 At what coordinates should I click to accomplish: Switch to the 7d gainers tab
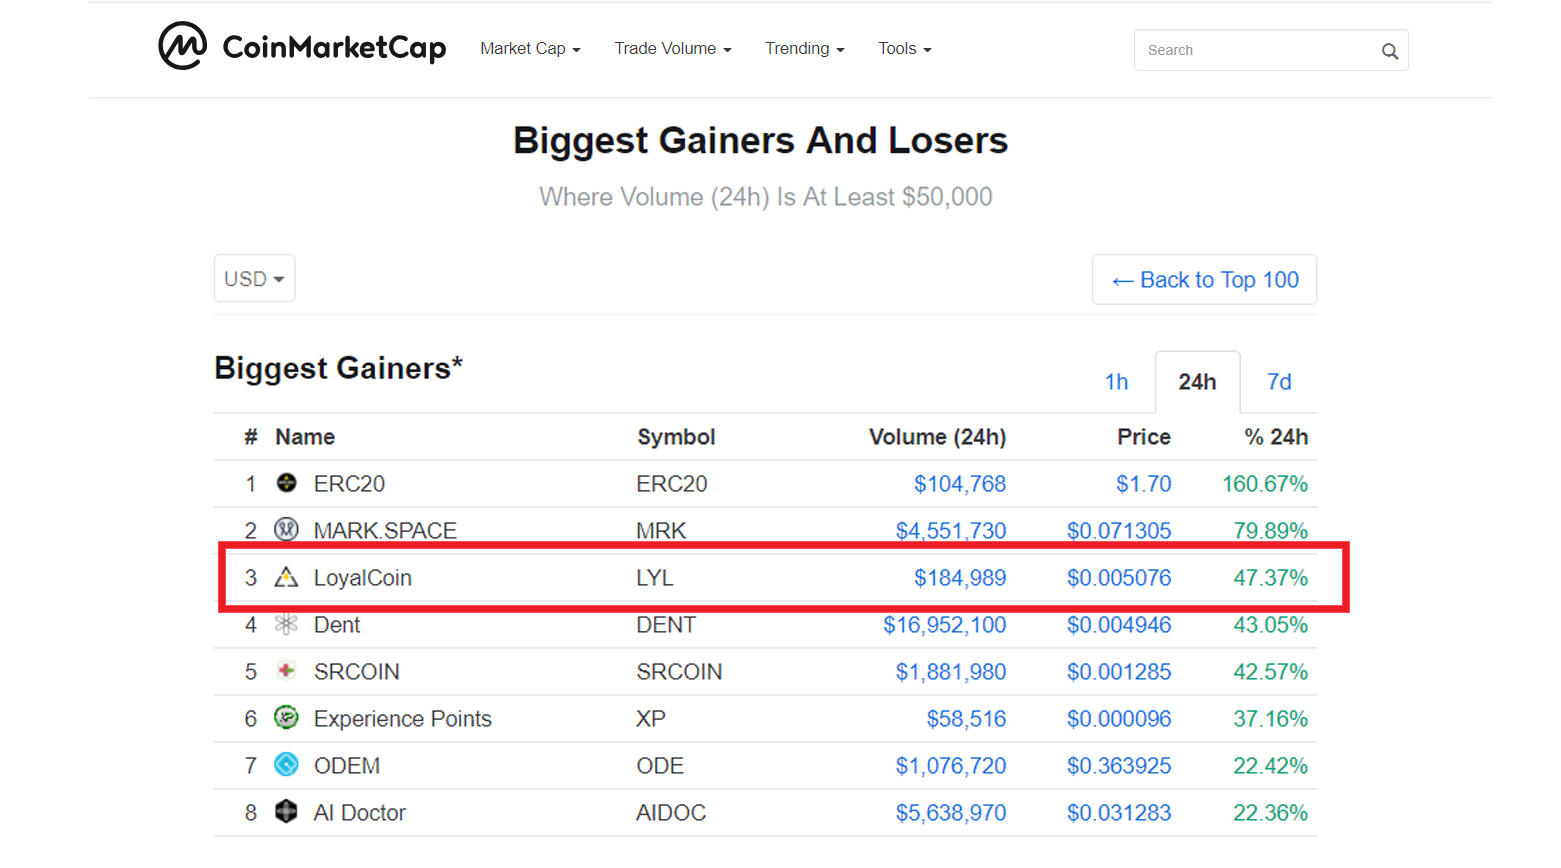pyautogui.click(x=1279, y=382)
